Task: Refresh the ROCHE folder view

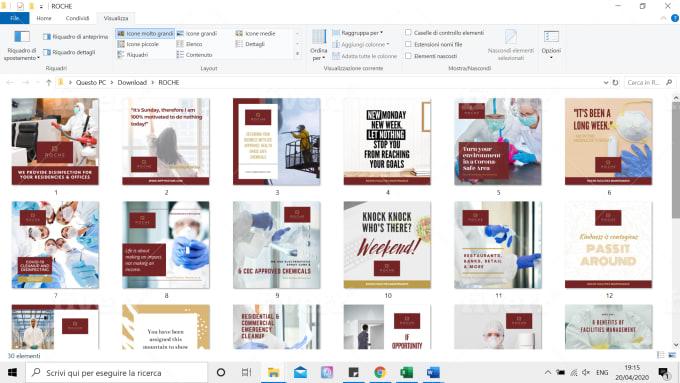Action: click(615, 82)
